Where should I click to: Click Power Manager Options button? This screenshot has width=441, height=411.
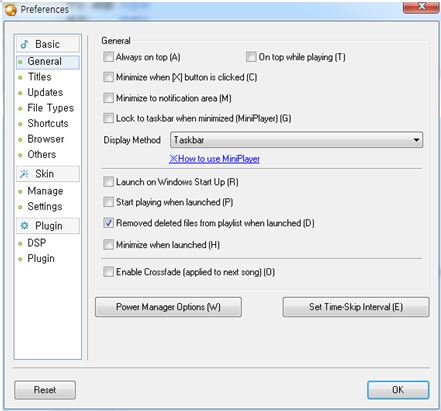coord(168,307)
